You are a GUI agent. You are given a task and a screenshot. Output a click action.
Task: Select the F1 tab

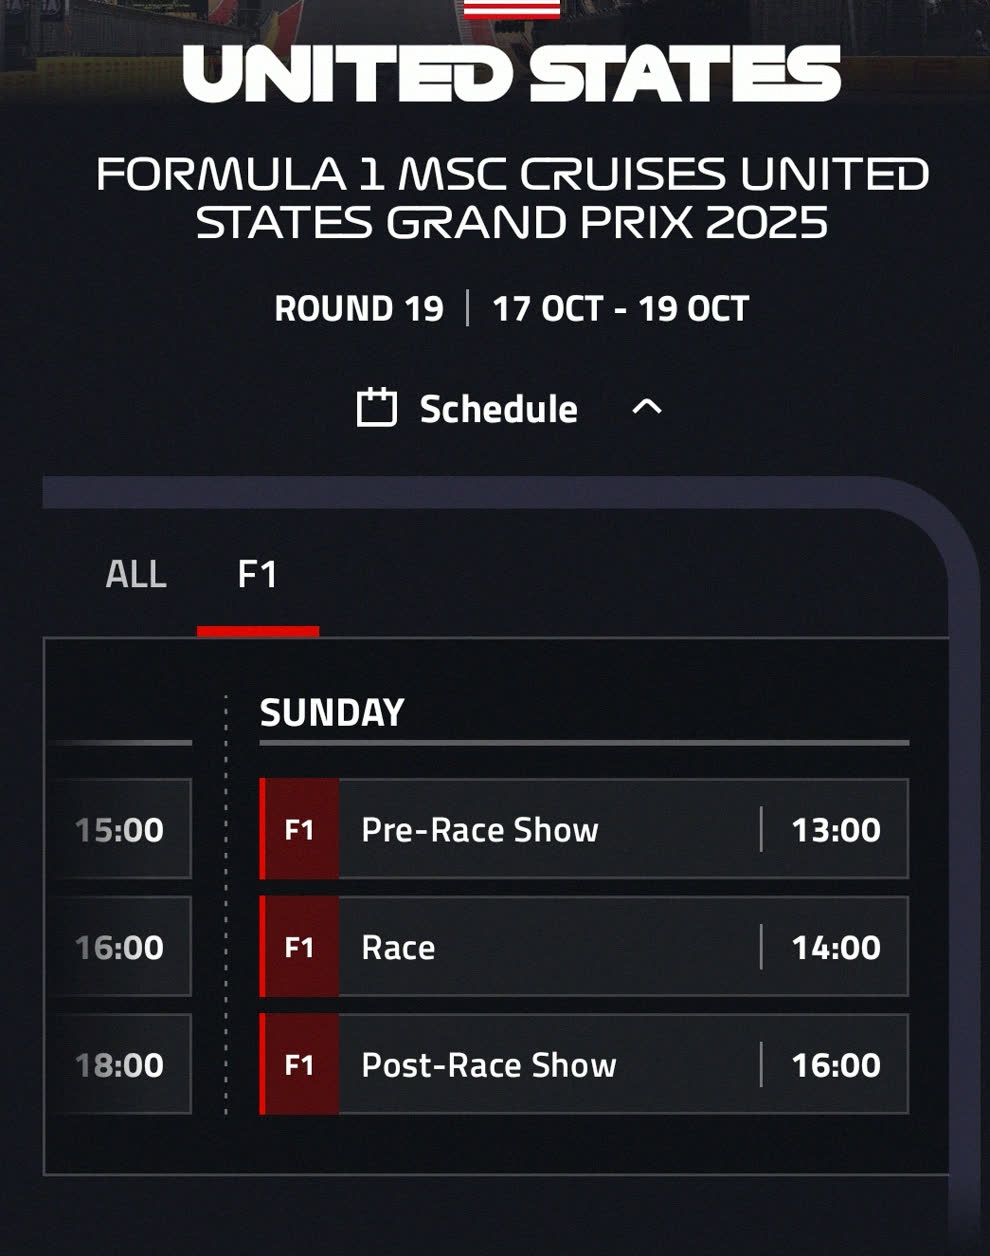pyautogui.click(x=257, y=575)
